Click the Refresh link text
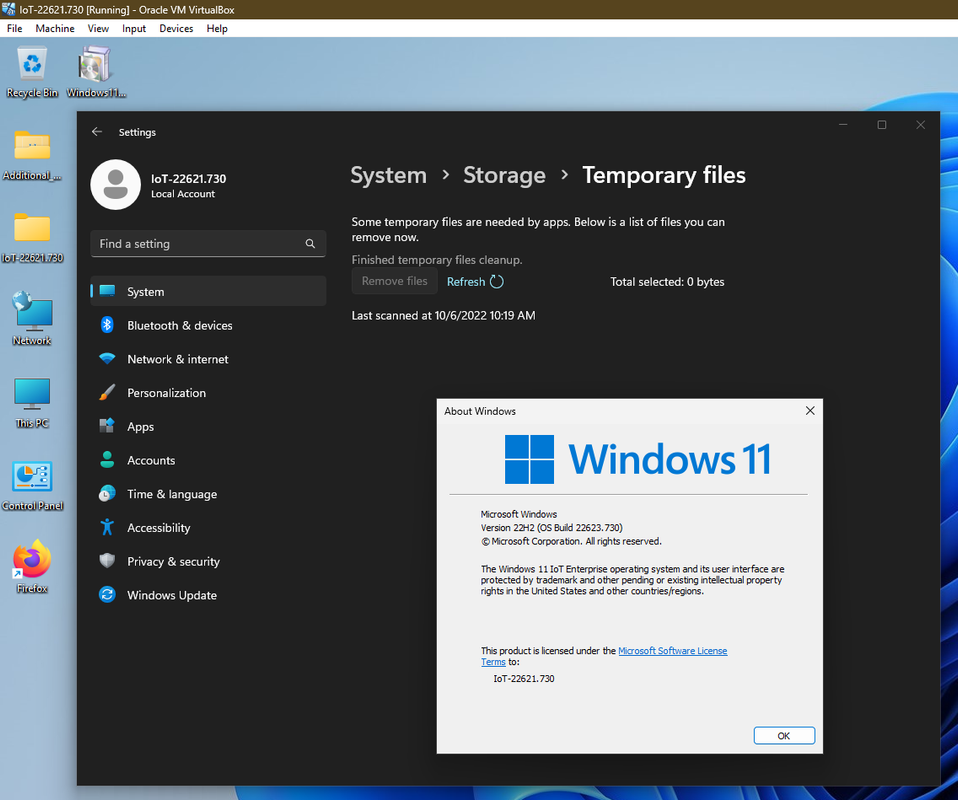Screen dimensions: 958x800 coord(466,282)
